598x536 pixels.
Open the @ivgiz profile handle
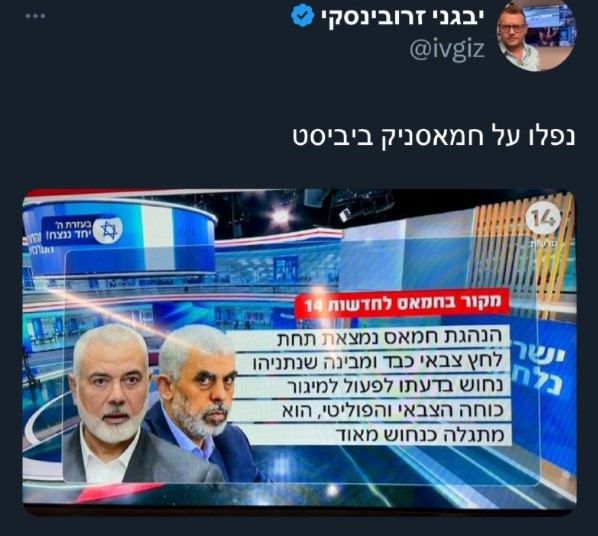447,50
